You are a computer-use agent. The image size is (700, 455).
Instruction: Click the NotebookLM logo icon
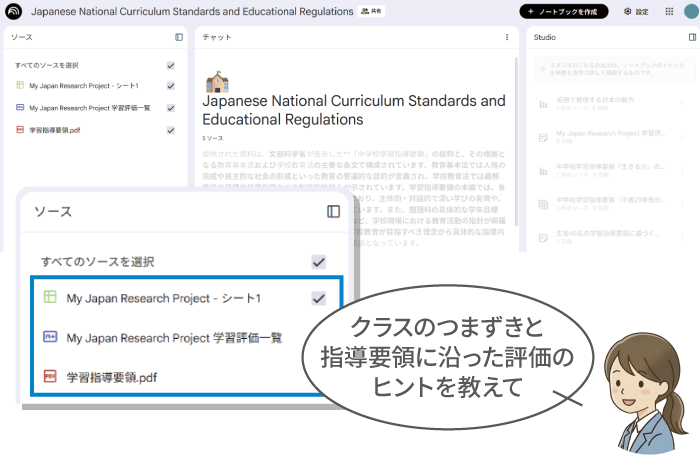[x=15, y=11]
